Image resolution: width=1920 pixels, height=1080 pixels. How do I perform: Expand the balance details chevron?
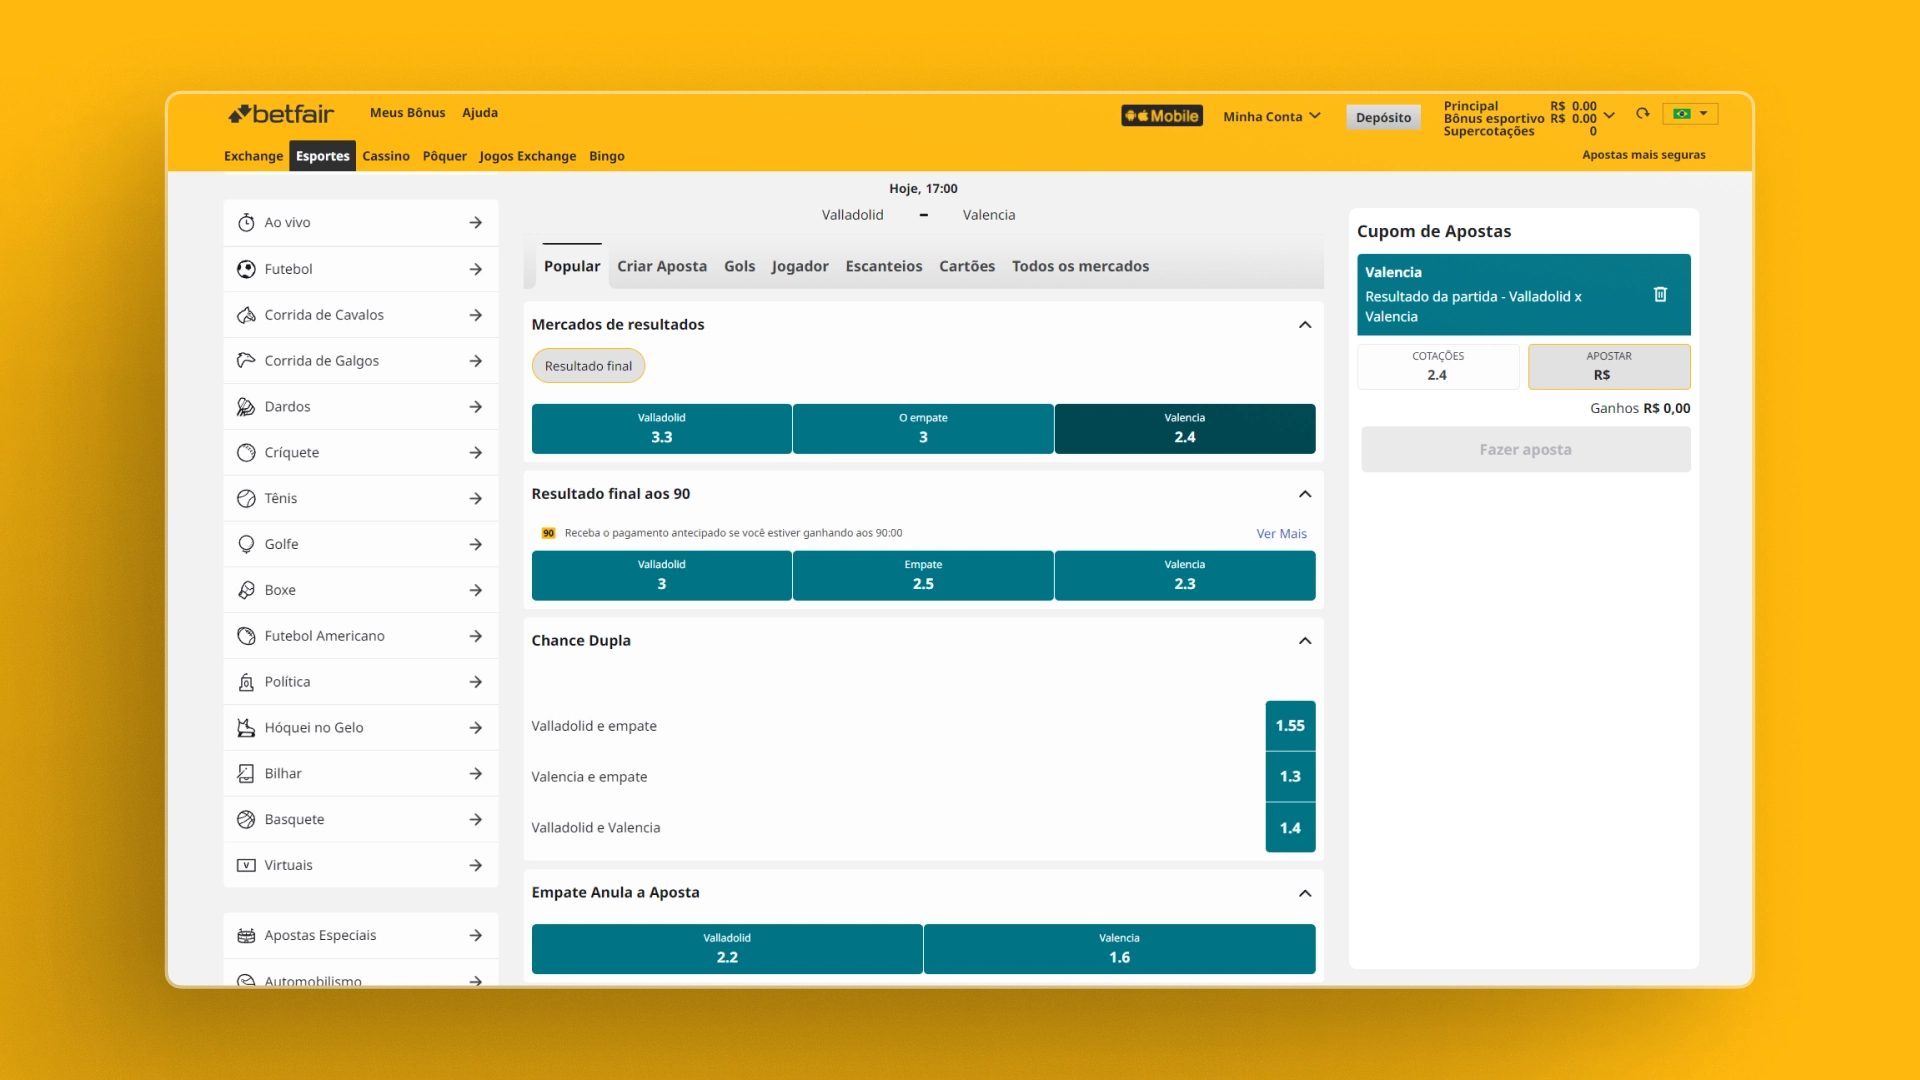(x=1609, y=115)
